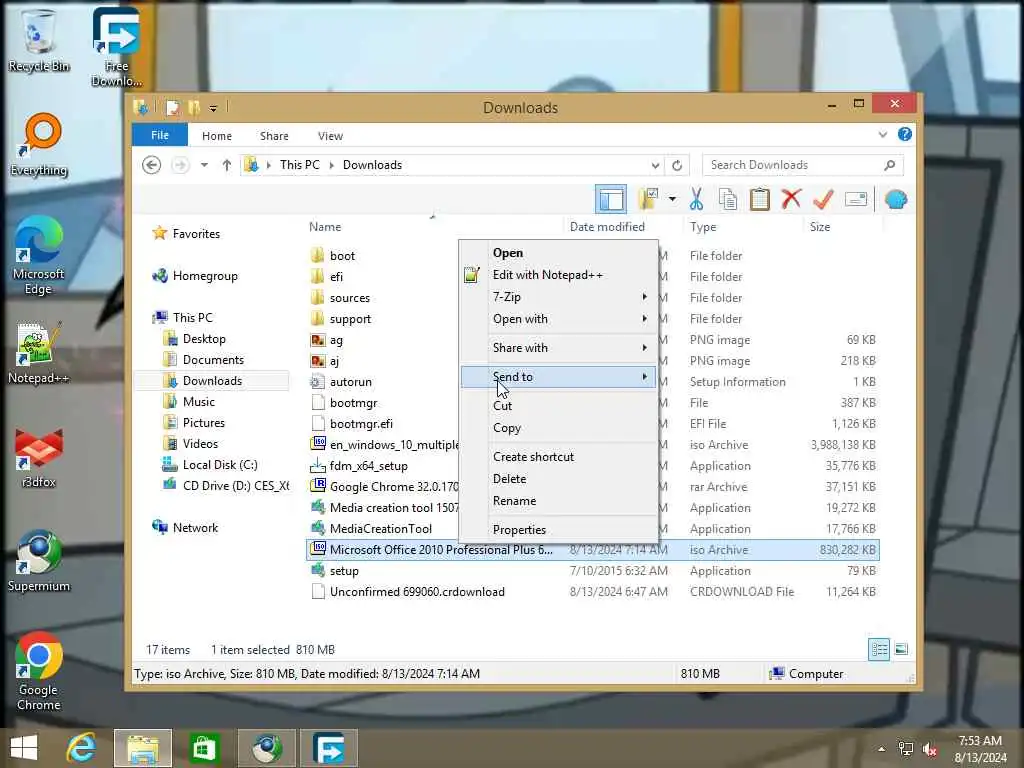Open the File ribbon tab
This screenshot has height=768, width=1024.
[x=160, y=135]
